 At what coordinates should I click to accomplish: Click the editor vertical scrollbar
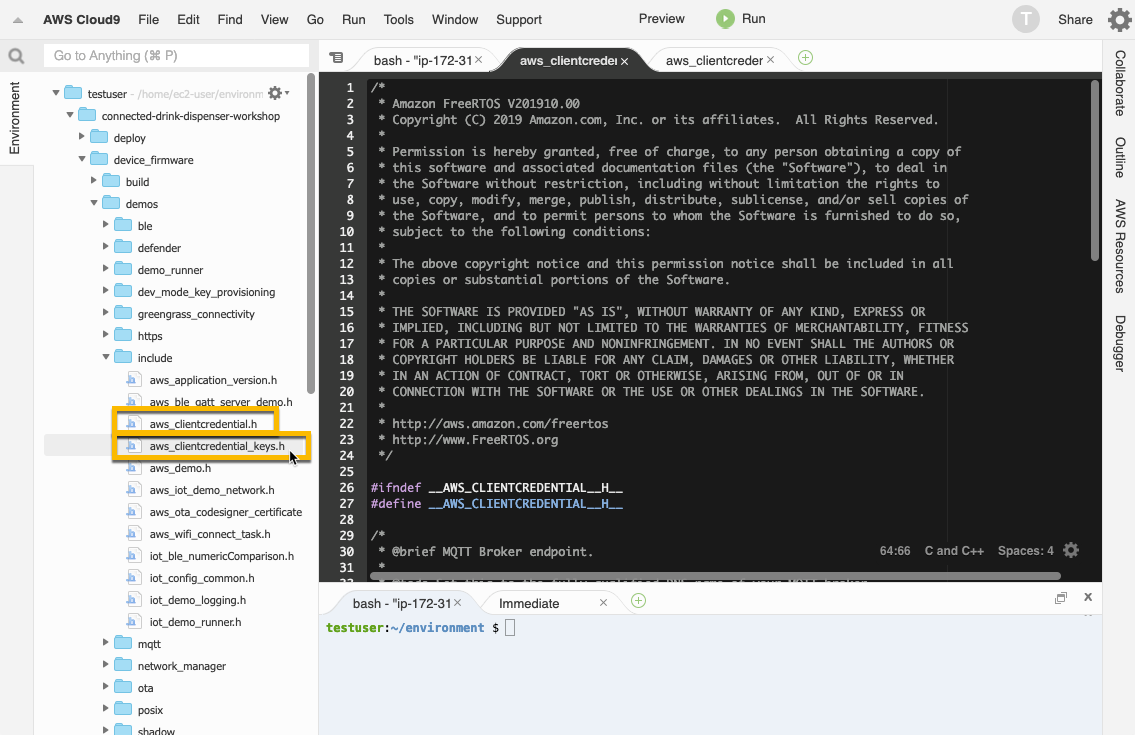(1095, 170)
